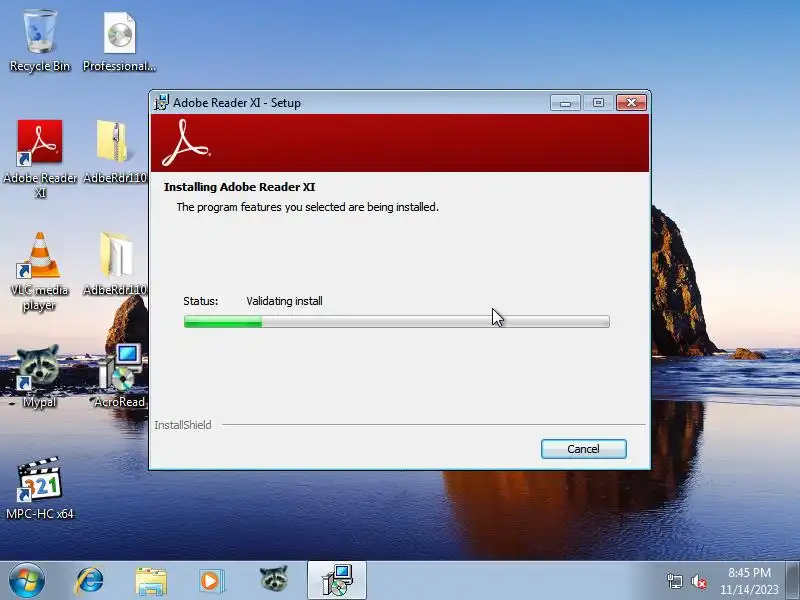
Task: Click the Show desktop strip beside clock
Action: click(x=793, y=581)
